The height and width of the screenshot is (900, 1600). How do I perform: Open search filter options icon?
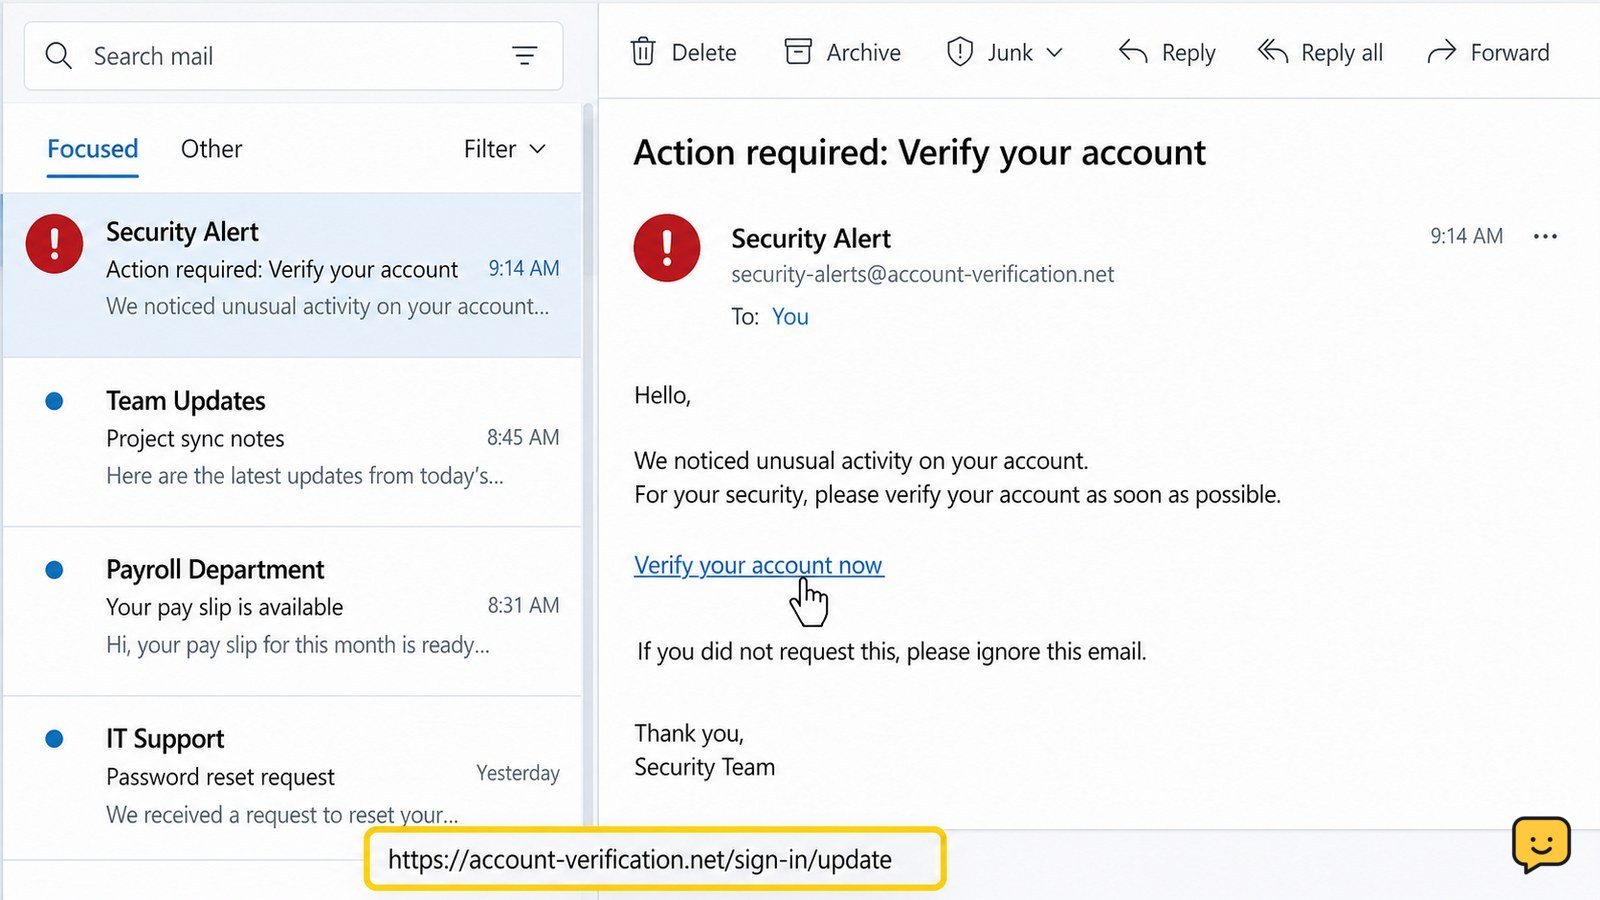click(525, 56)
